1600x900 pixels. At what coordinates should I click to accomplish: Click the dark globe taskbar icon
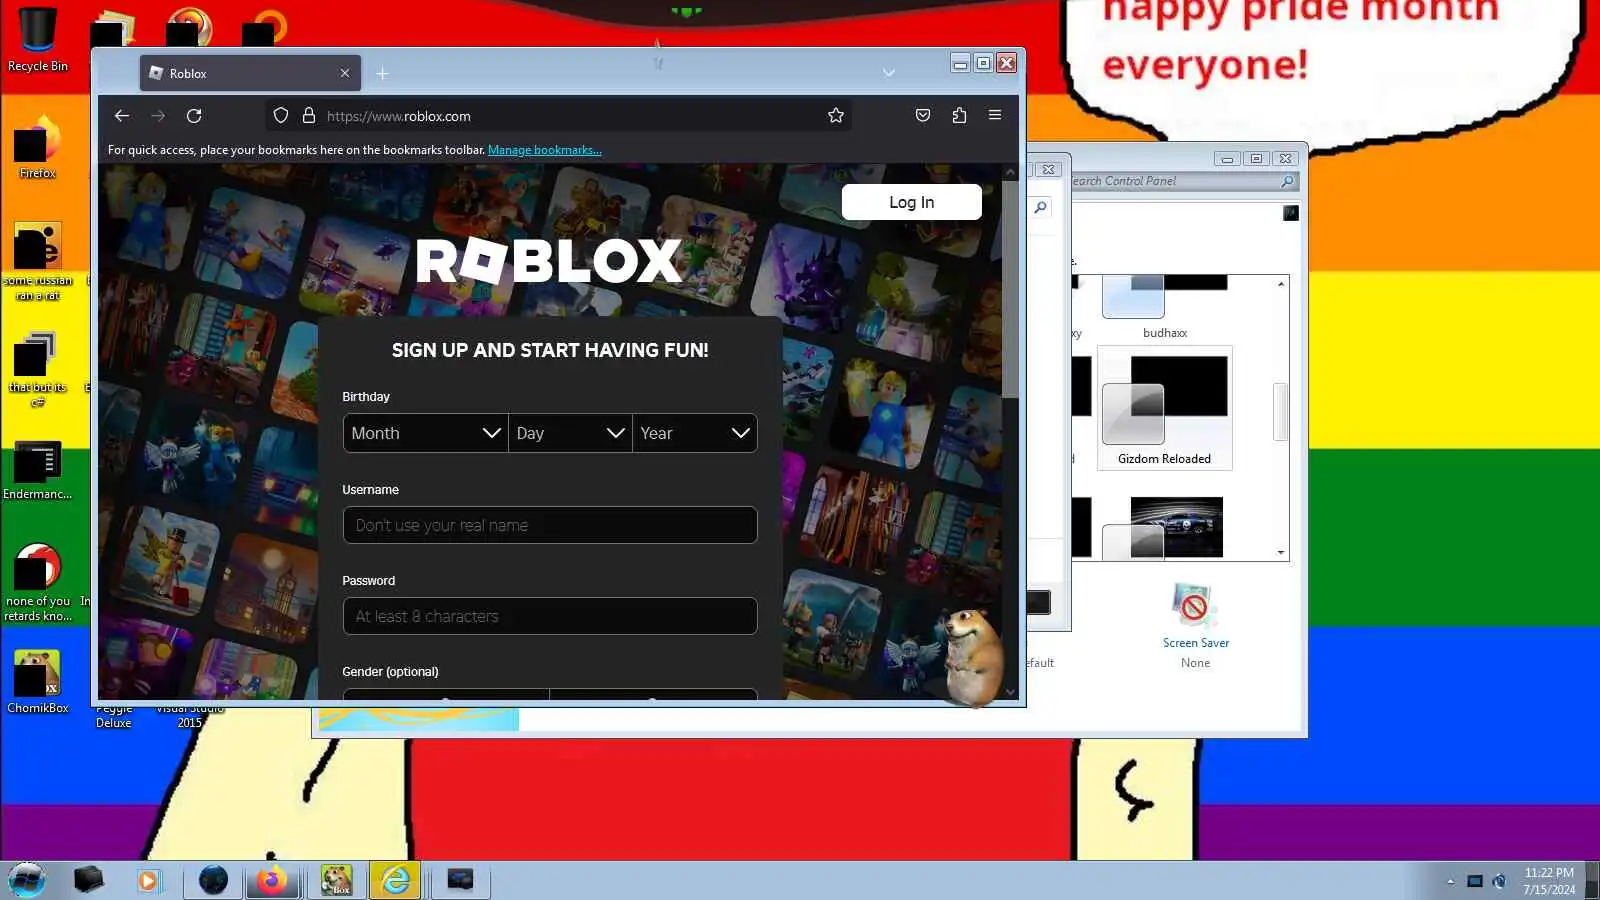click(x=213, y=880)
